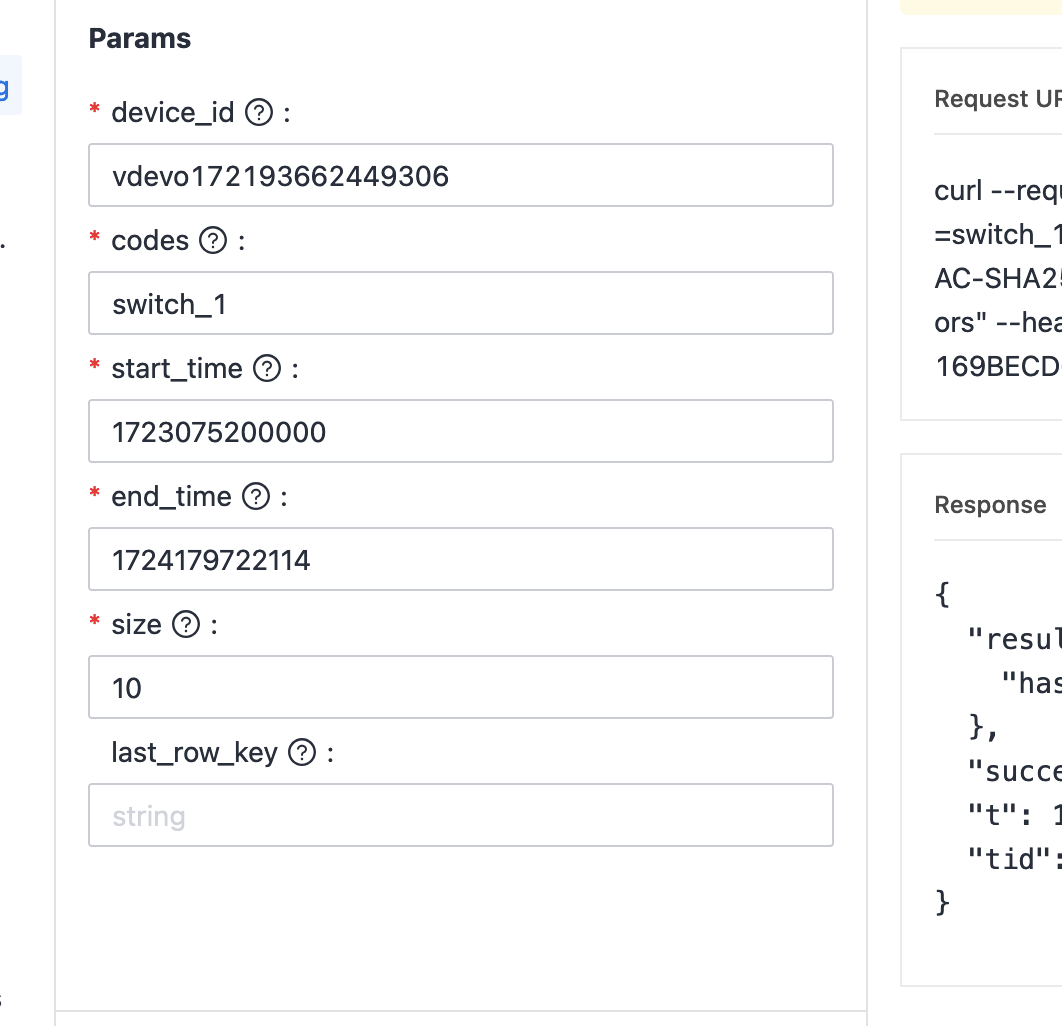Click the codes field containing switch_1
The width and height of the screenshot is (1062, 1026).
460,304
